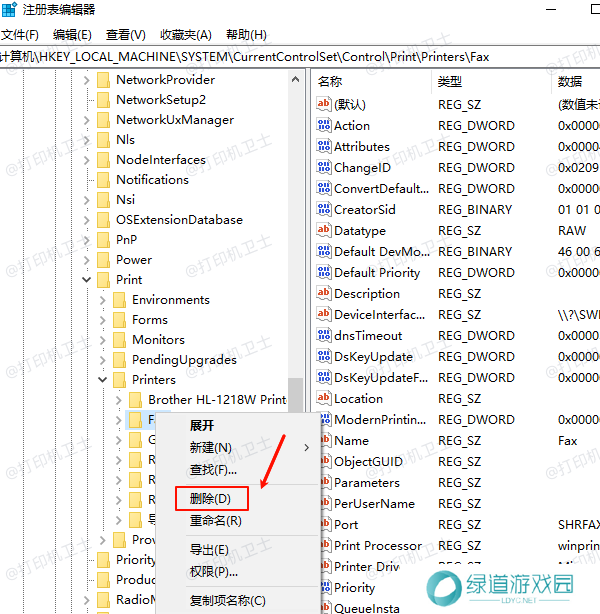Select the ModernPrintin... value
The height and width of the screenshot is (614, 600).
(380, 419)
